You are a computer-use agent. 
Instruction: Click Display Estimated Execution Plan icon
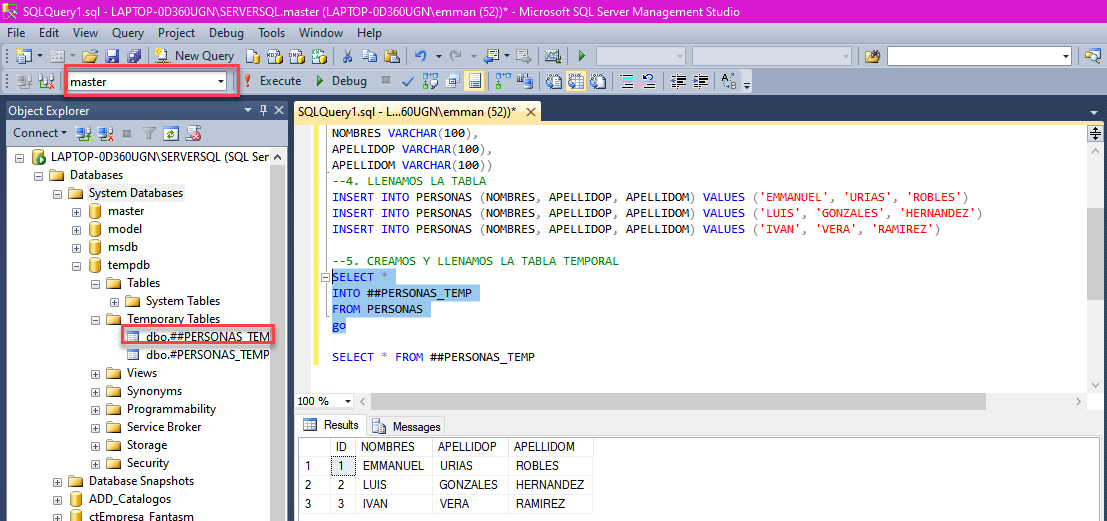click(x=430, y=81)
